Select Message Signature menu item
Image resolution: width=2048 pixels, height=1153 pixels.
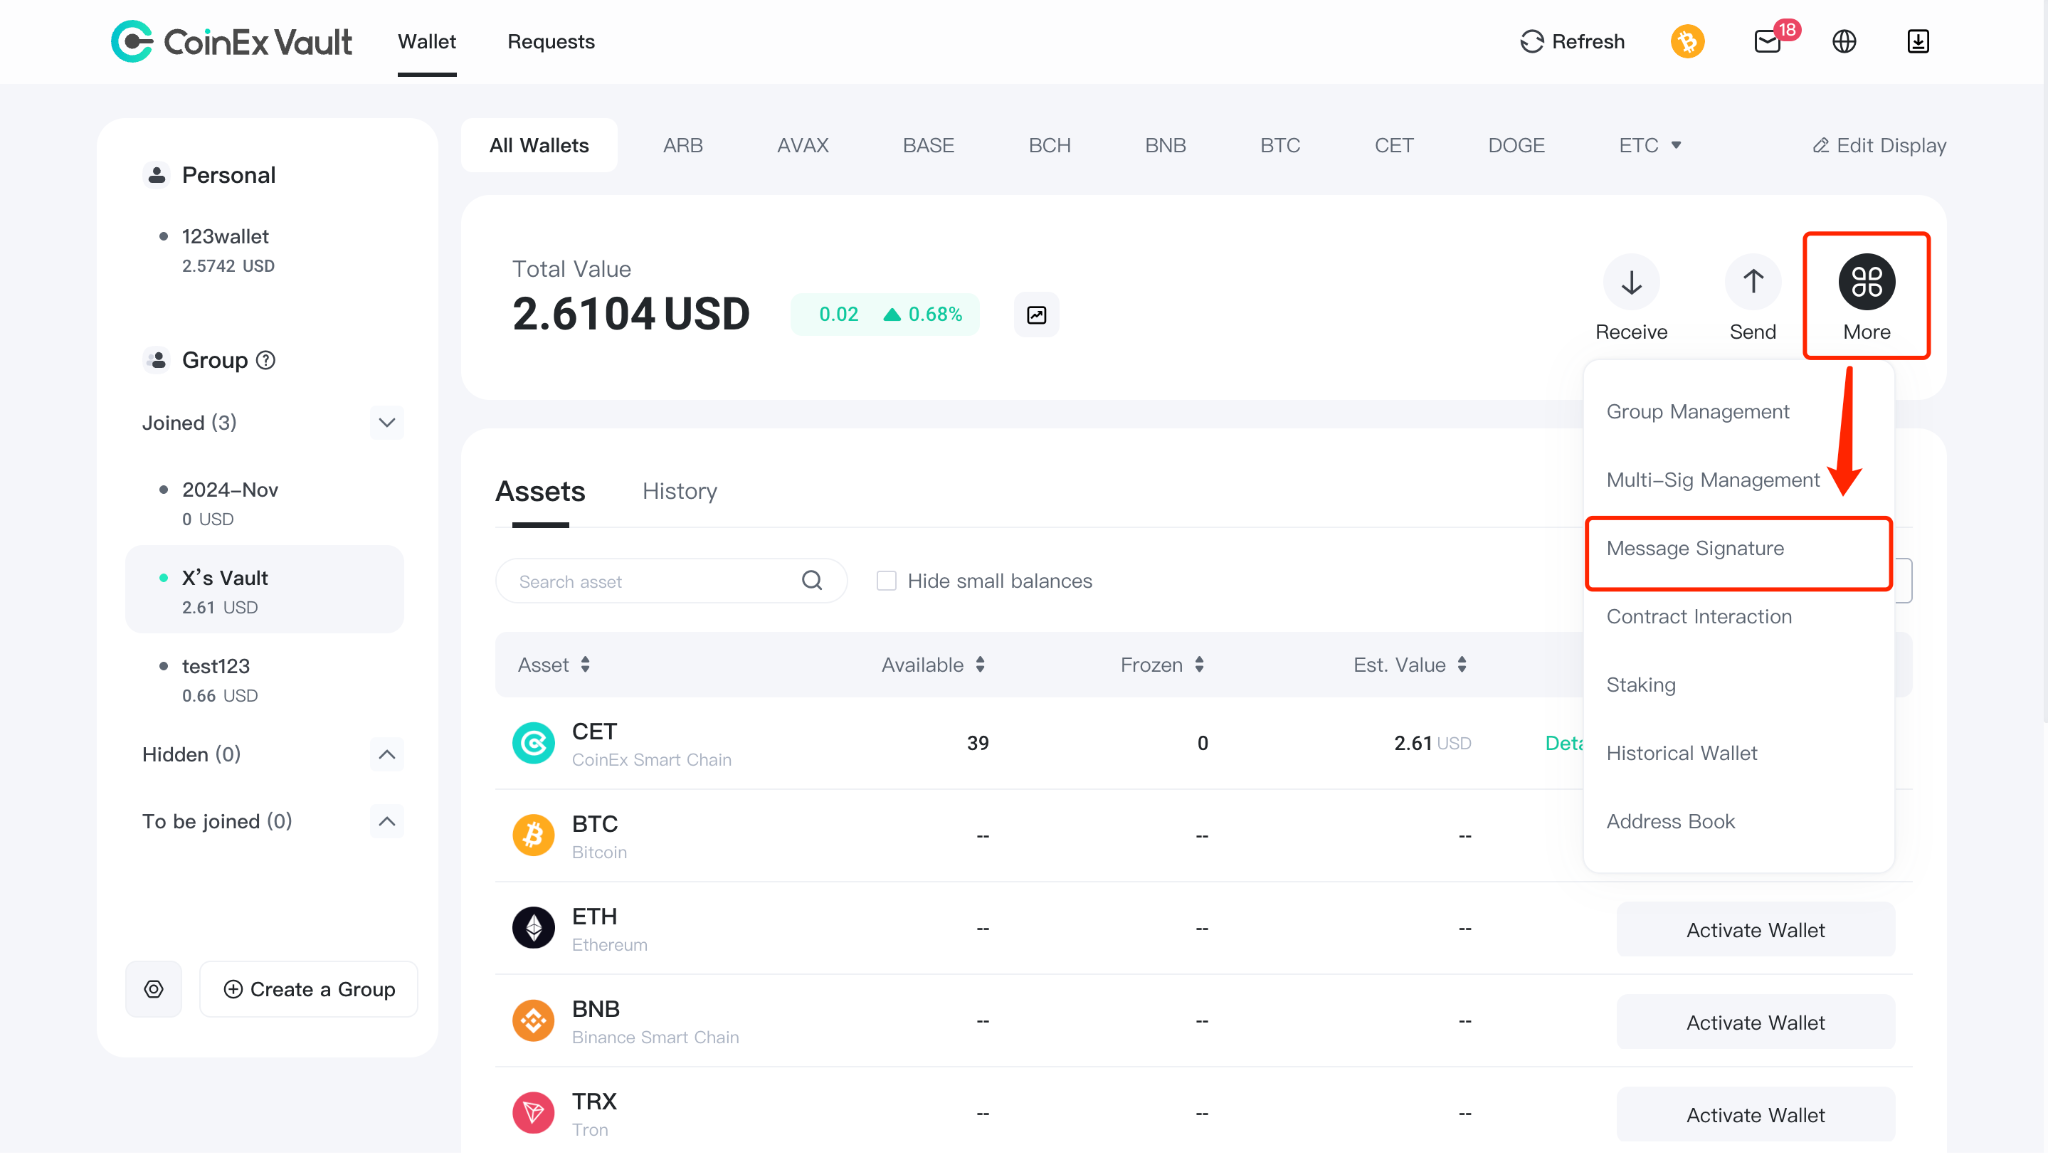[1739, 548]
